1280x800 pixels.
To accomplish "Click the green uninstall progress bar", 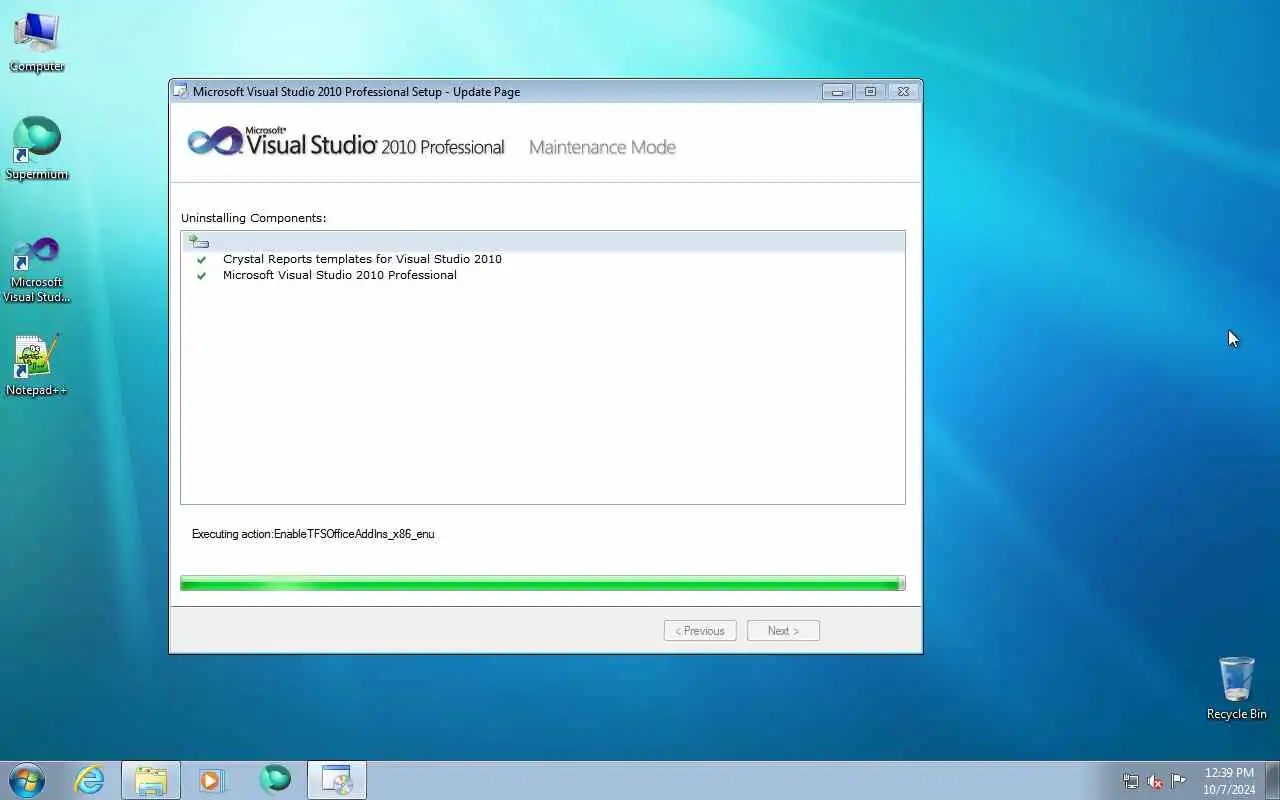I will click(543, 583).
